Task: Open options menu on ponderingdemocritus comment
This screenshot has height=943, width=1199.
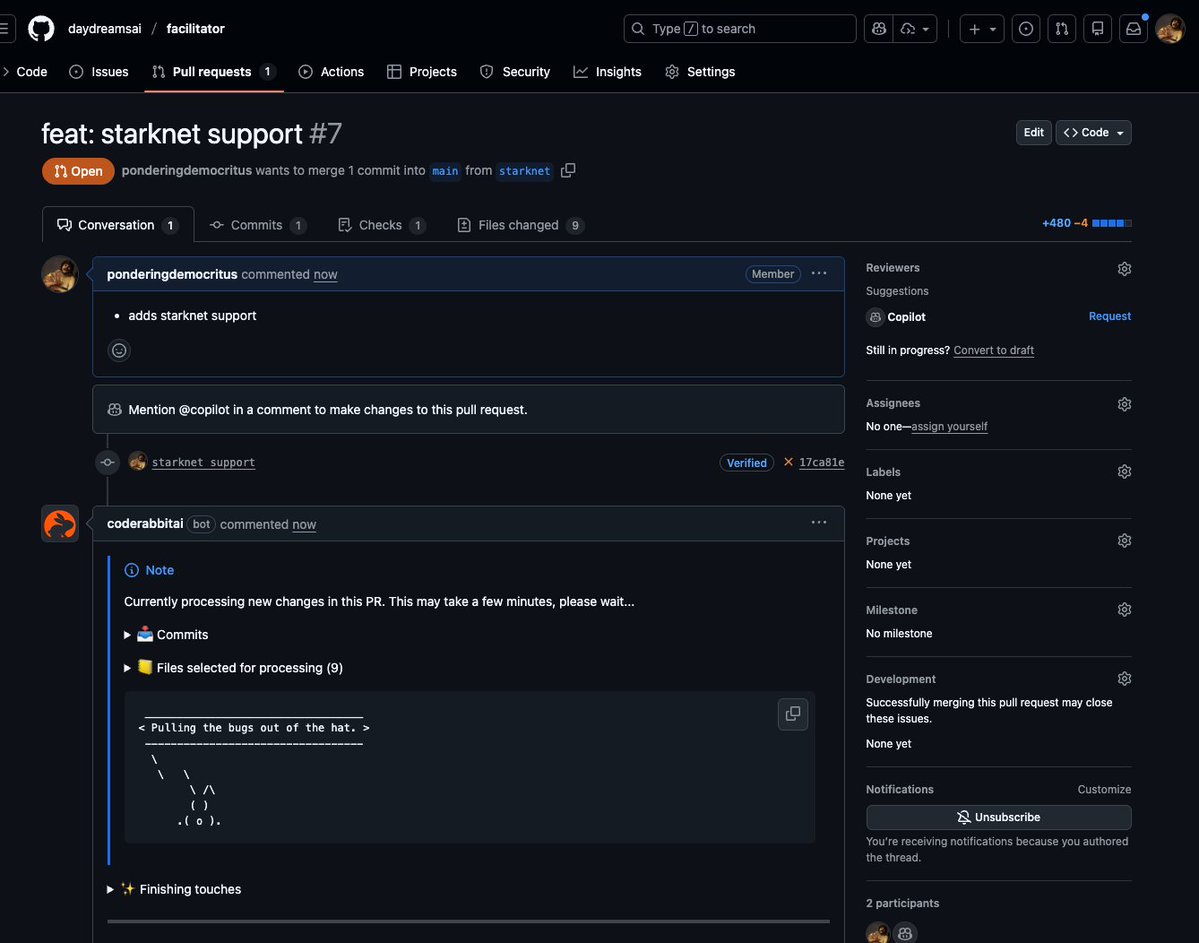Action: coord(819,274)
